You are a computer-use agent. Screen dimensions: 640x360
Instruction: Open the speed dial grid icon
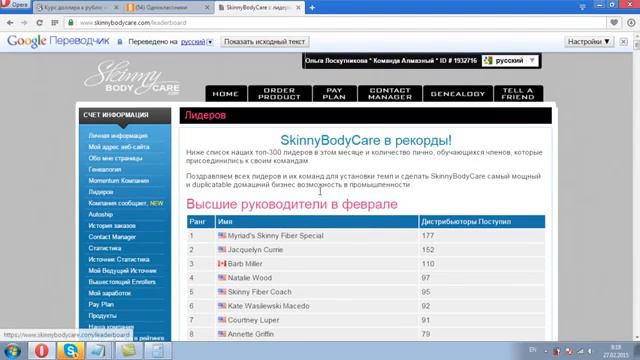[x=55, y=23]
